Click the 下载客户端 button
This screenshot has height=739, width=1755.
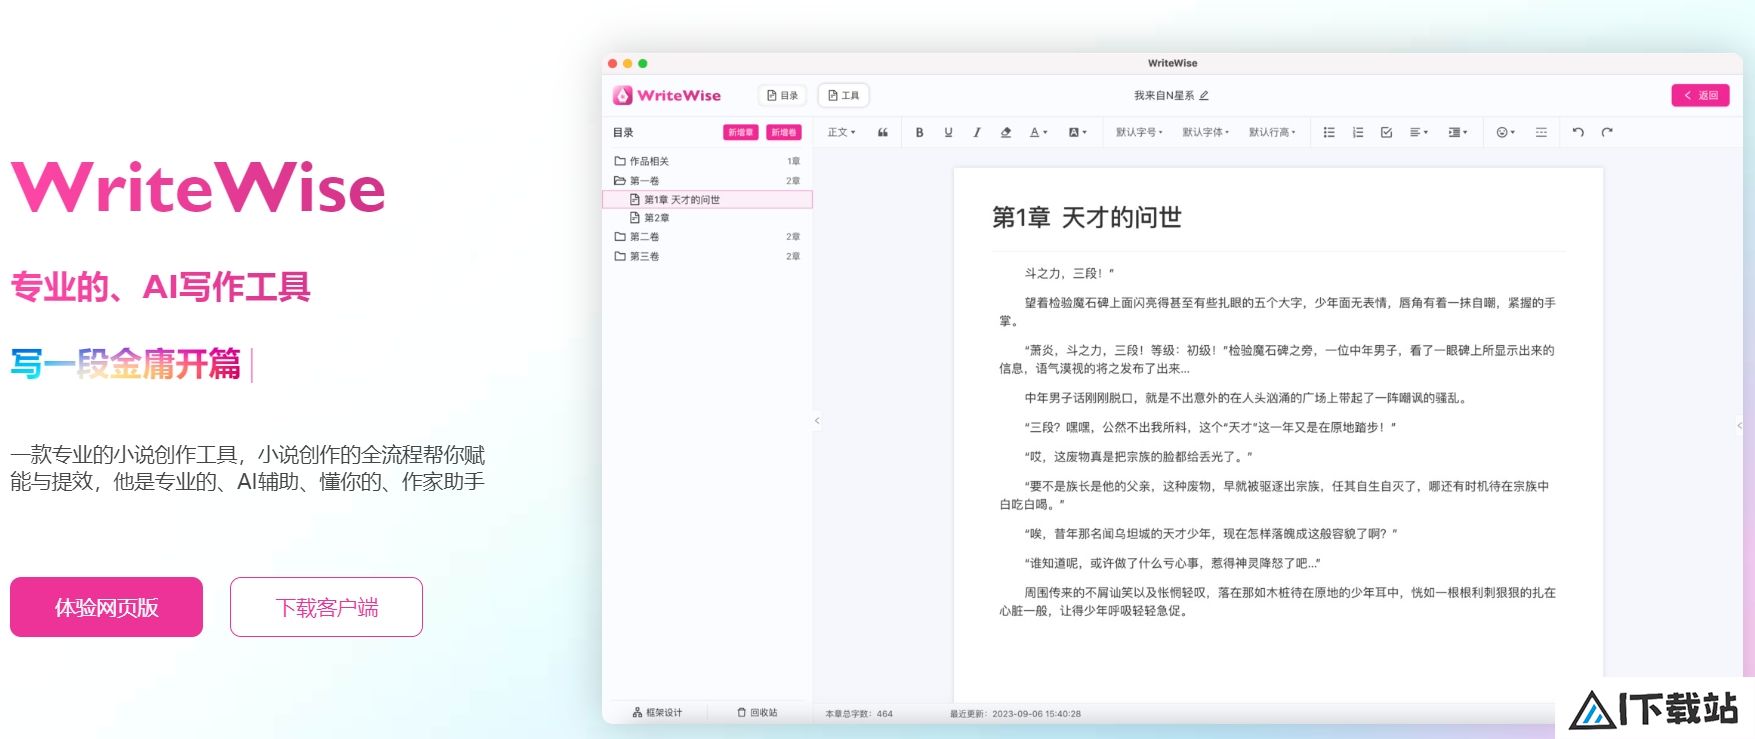326,607
